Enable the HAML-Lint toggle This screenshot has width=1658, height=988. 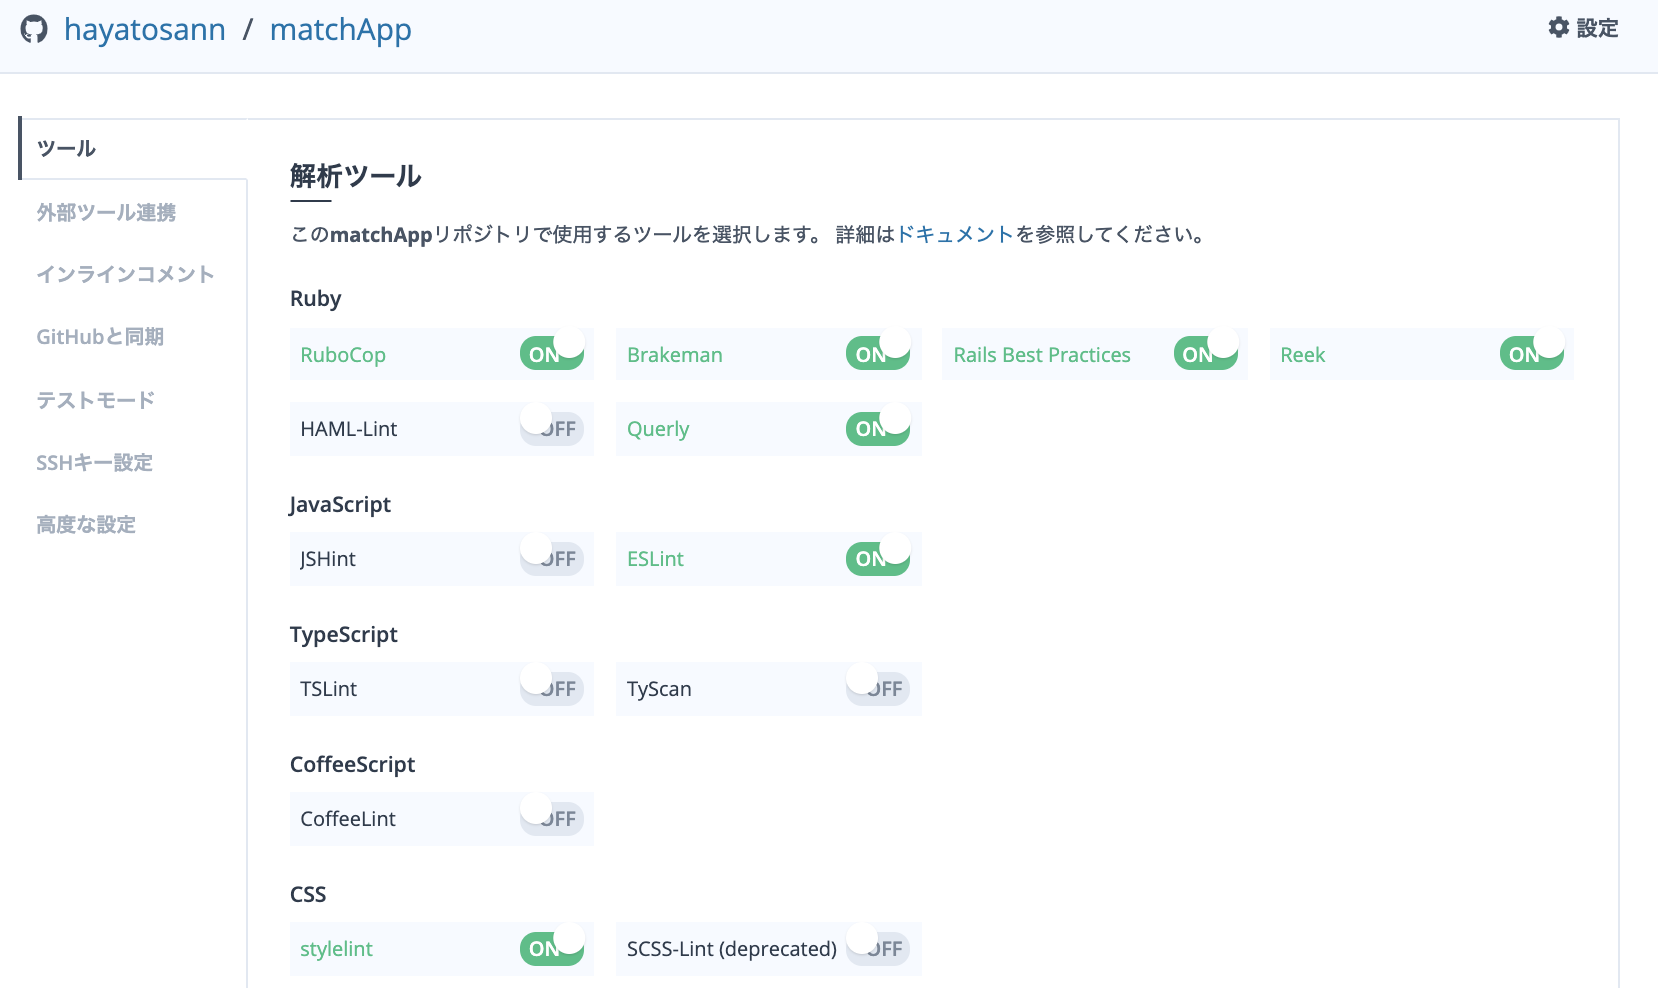click(552, 427)
